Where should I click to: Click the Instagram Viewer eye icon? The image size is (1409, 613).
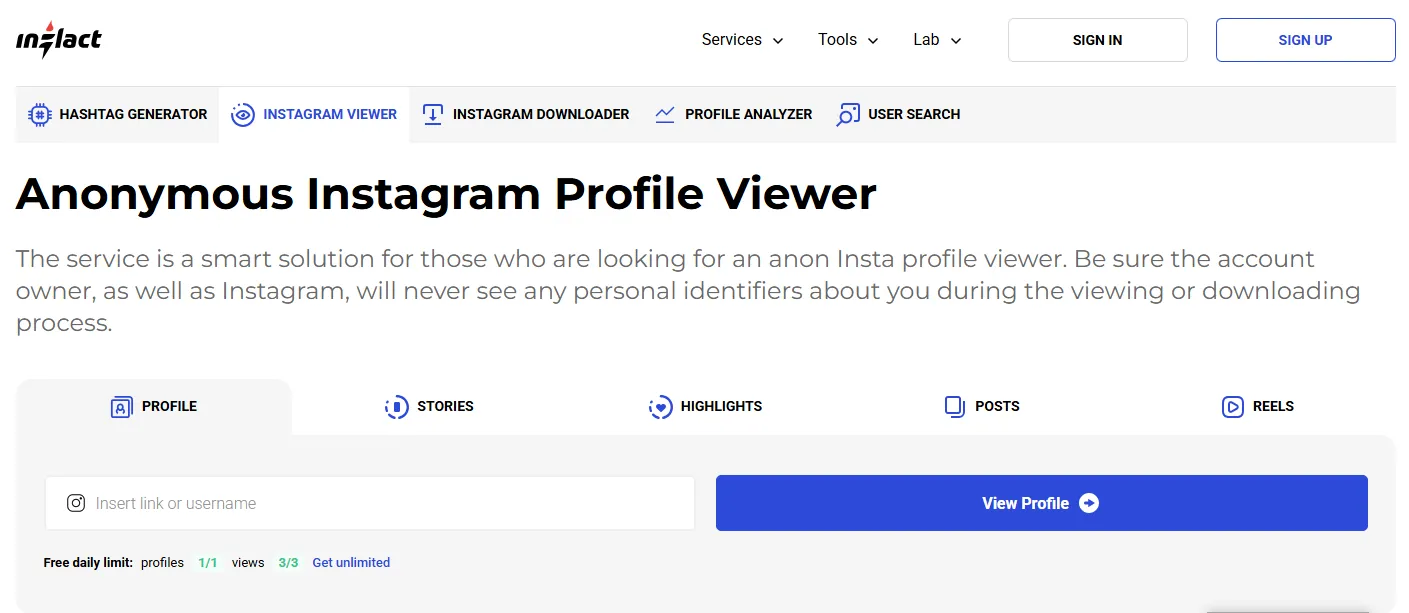[x=242, y=114]
